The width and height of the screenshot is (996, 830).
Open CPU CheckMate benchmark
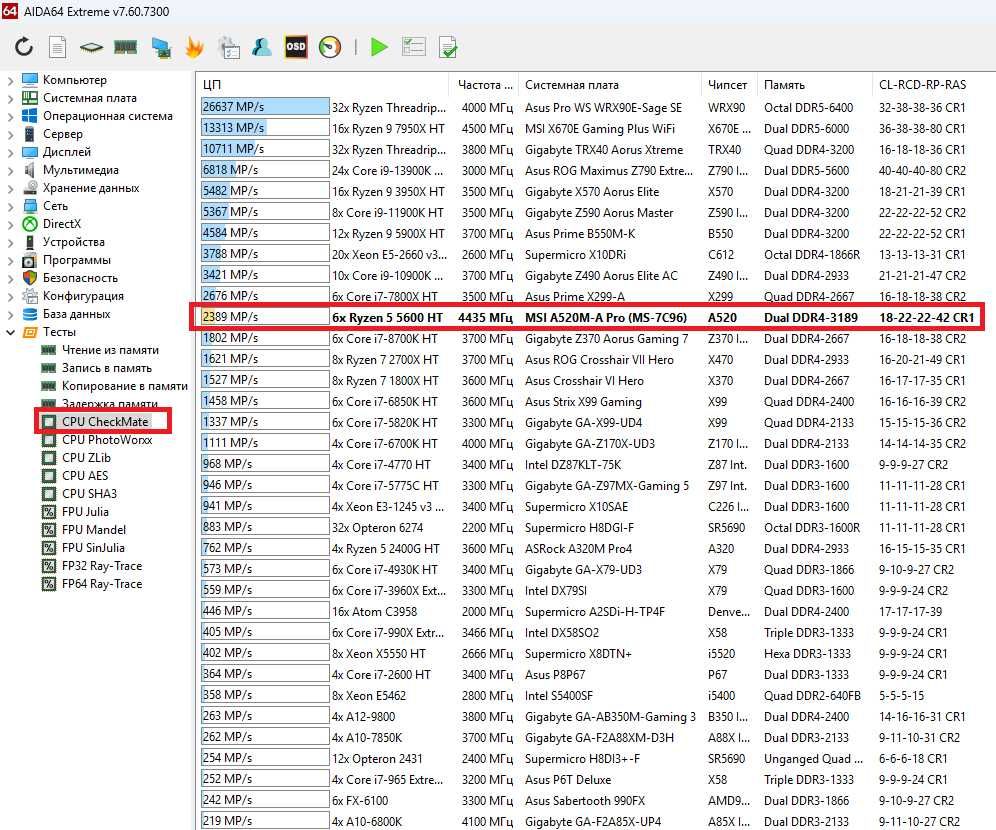click(x=105, y=422)
